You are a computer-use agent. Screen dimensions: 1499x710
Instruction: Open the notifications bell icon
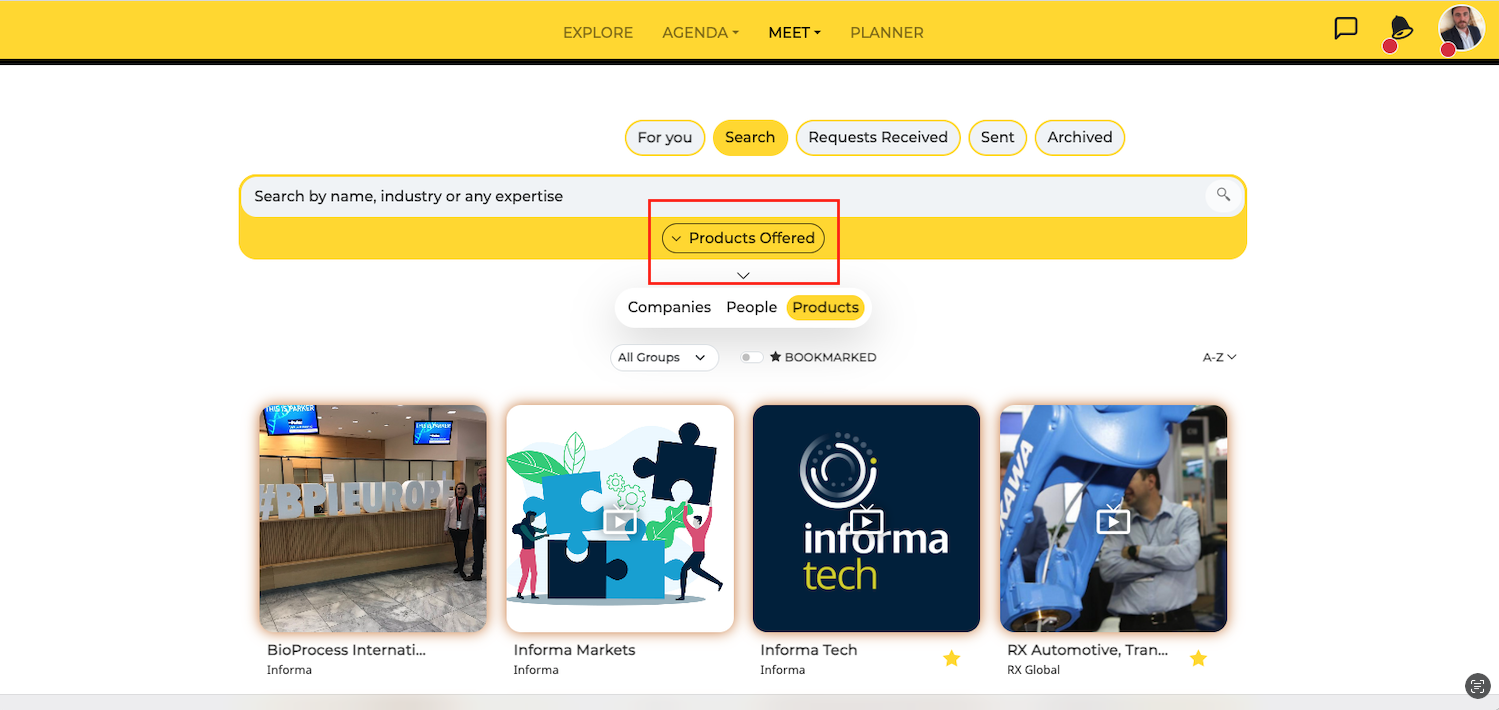coord(1401,29)
